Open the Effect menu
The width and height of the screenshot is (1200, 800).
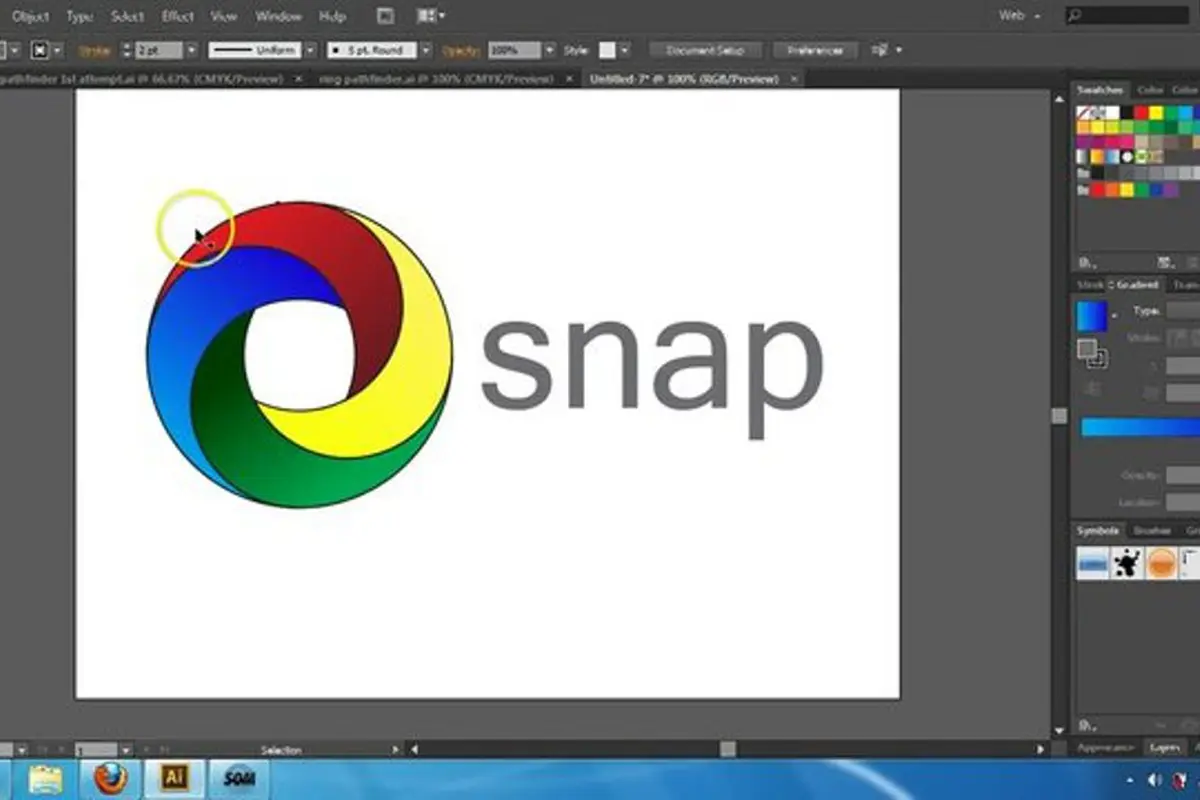click(x=178, y=16)
